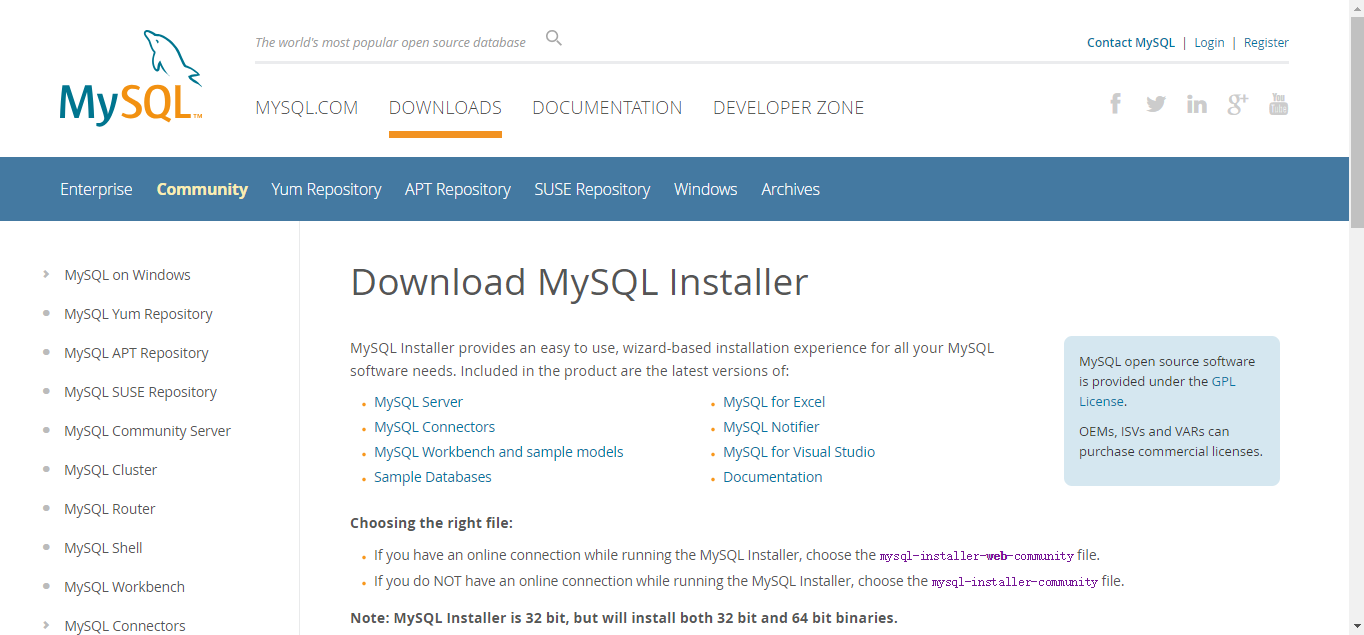Click Contact MySQL link
1364x635 pixels.
tap(1131, 43)
